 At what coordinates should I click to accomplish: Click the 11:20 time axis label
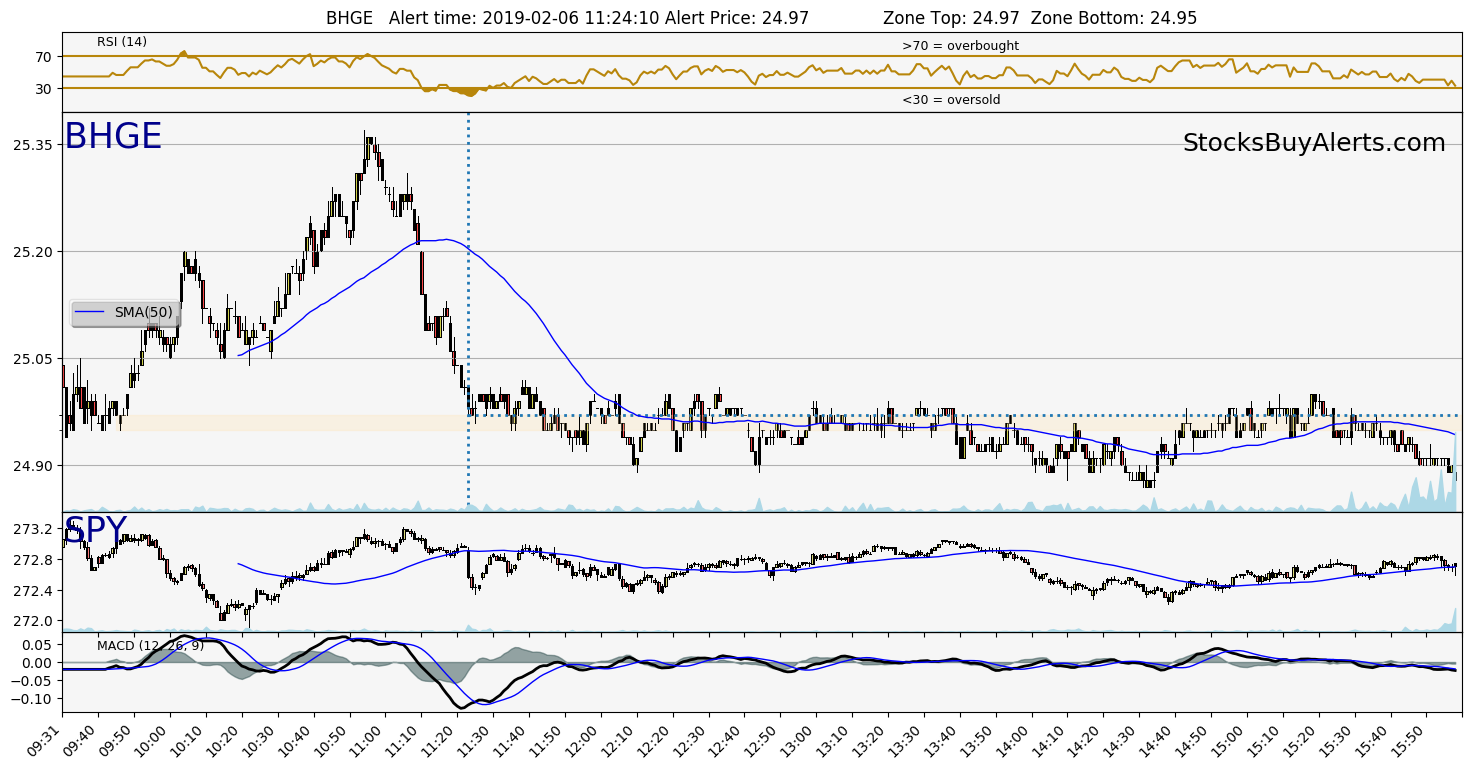tap(439, 738)
